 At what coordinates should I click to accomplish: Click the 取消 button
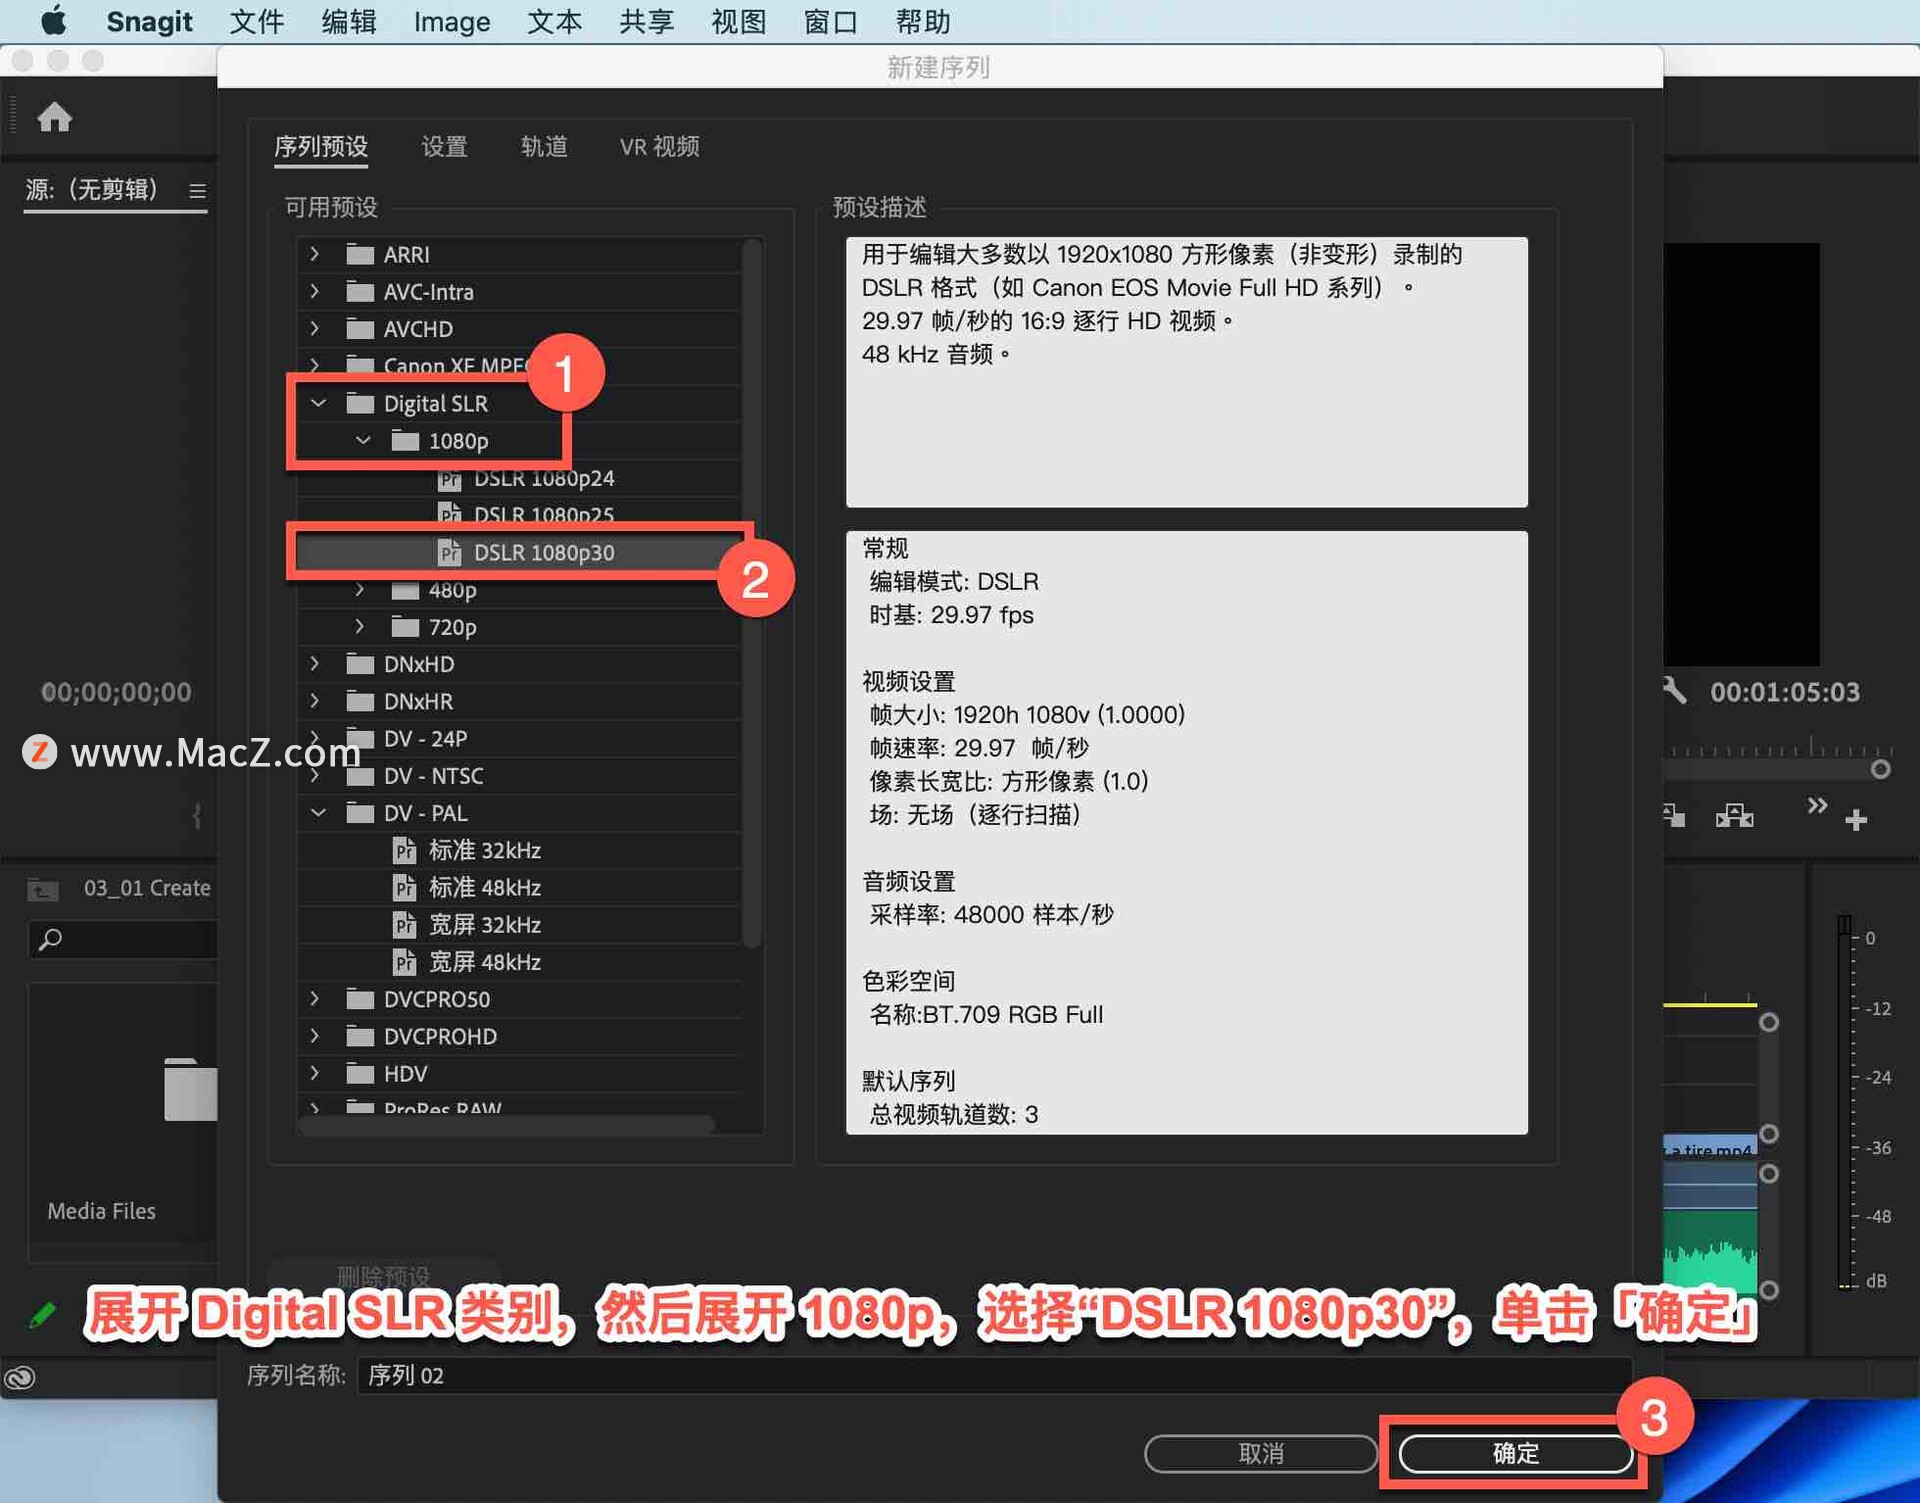[1260, 1453]
